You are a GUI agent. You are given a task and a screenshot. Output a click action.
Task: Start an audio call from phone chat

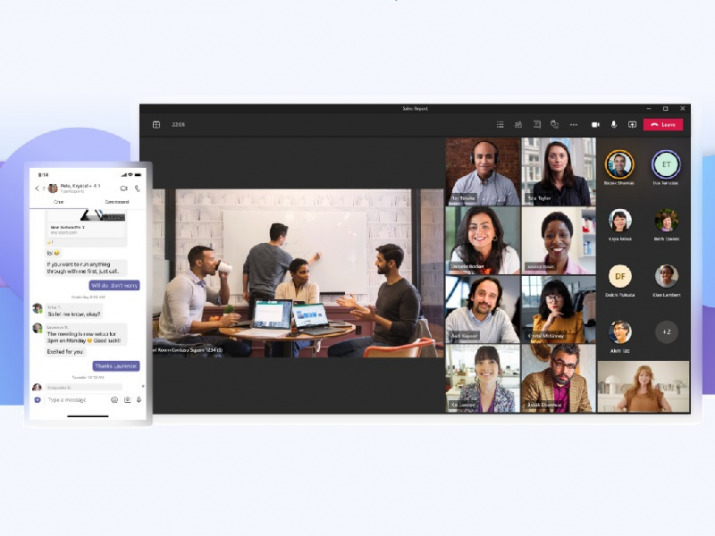point(137,188)
